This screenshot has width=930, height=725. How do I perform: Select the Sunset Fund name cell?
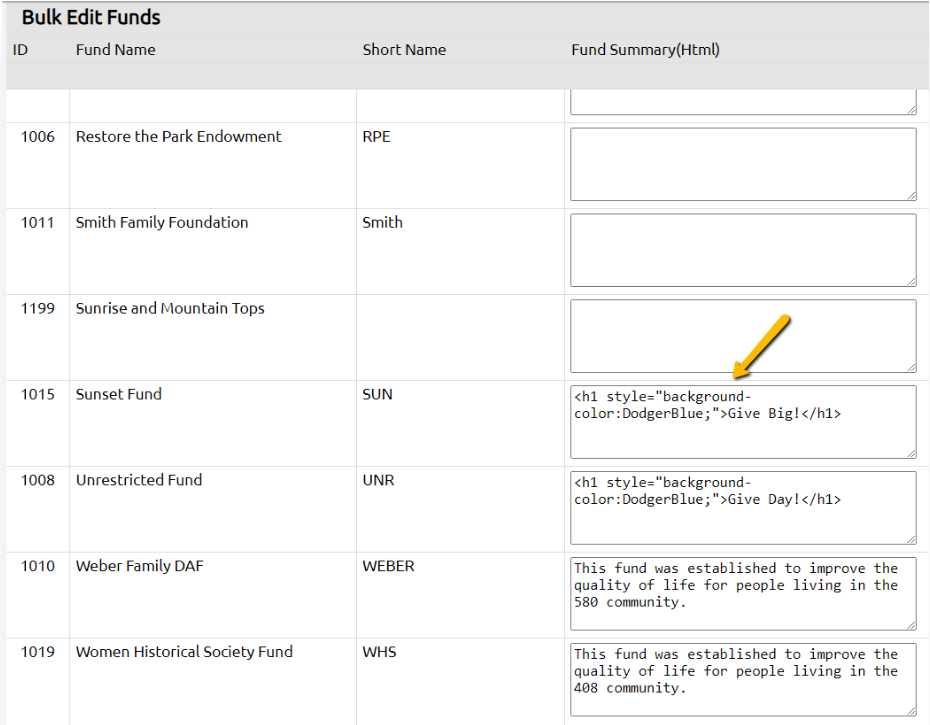118,394
